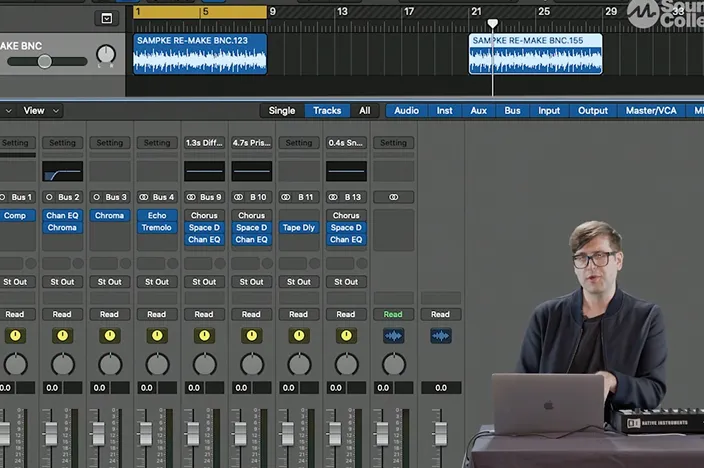The width and height of the screenshot is (704, 468).
Task: Toggle the Aux channel filter in the mixer
Action: point(479,110)
